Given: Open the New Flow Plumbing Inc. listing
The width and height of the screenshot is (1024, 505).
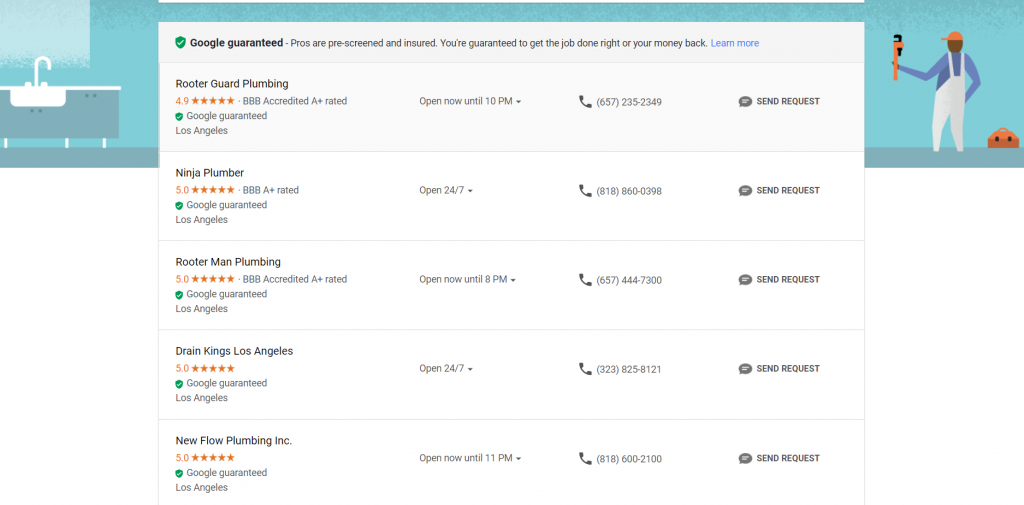Looking at the screenshot, I should tap(234, 441).
